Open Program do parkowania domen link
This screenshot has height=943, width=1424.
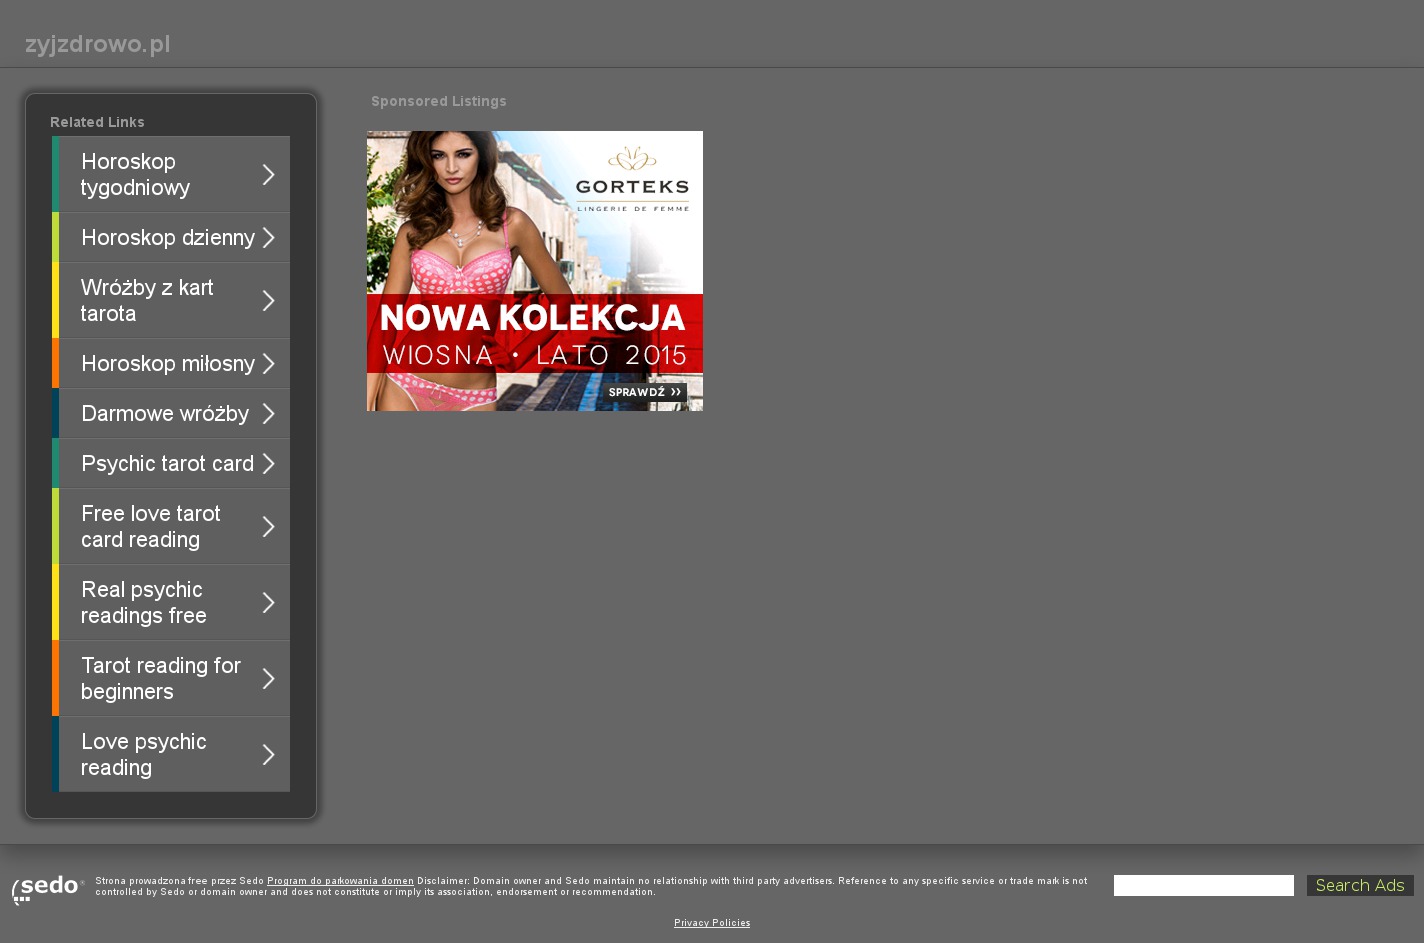pyautogui.click(x=340, y=881)
